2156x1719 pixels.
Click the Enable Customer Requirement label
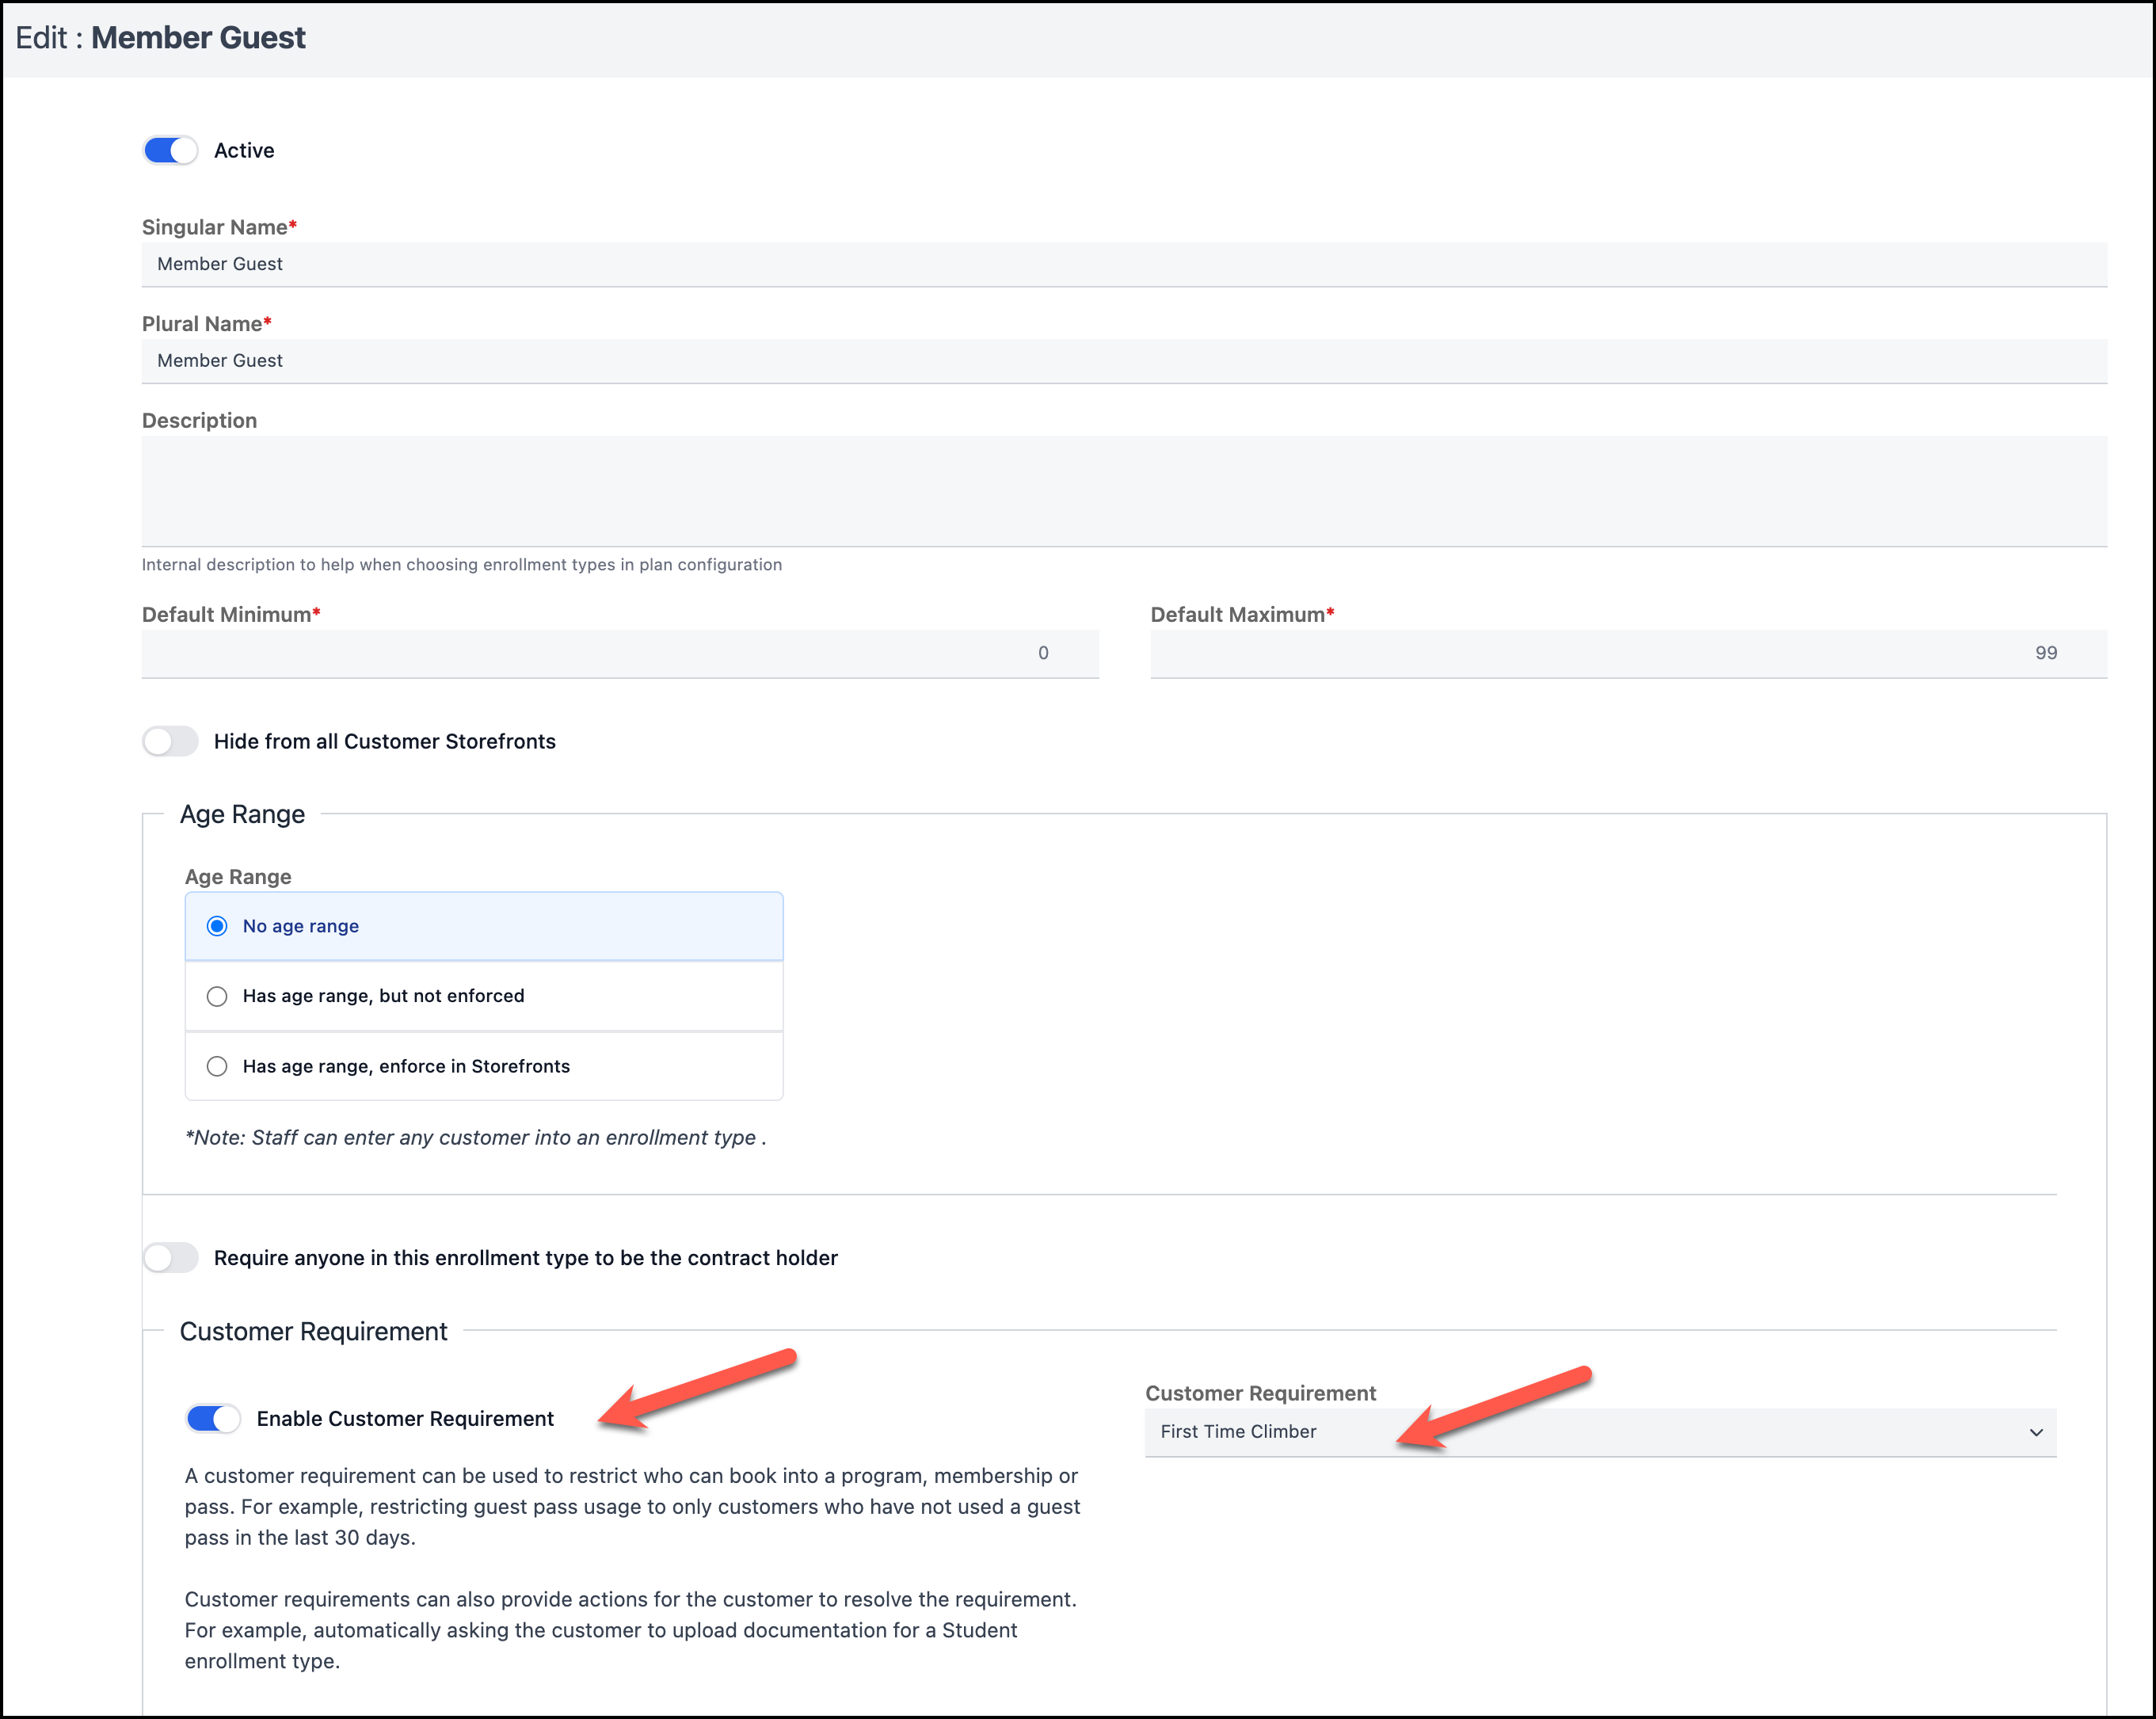(x=404, y=1418)
